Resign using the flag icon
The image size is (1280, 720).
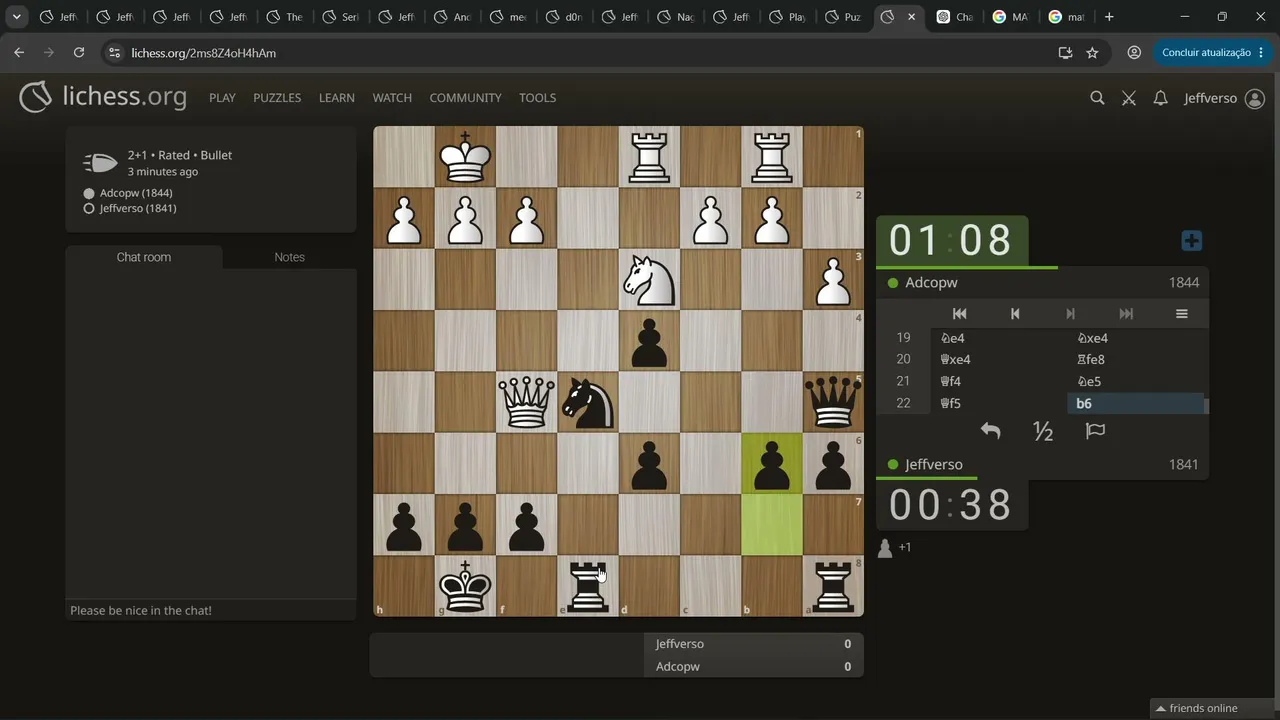1095,431
